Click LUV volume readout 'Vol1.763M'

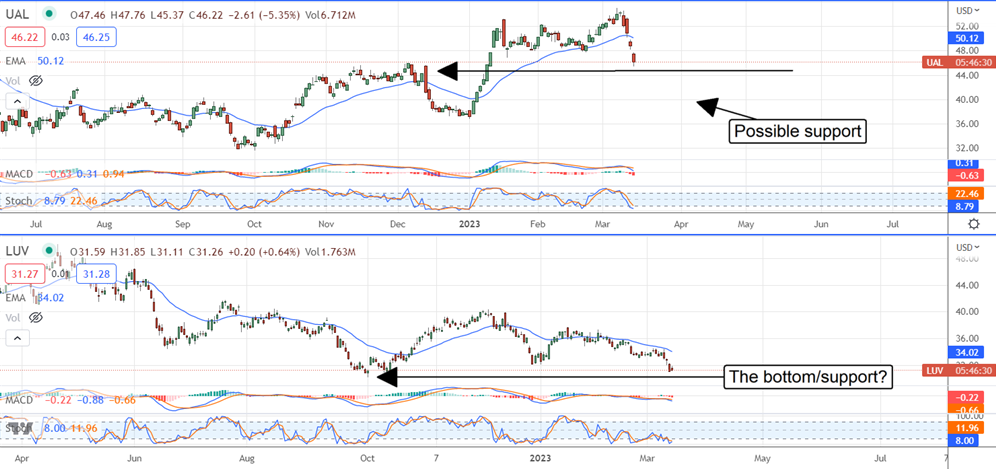[x=331, y=252]
